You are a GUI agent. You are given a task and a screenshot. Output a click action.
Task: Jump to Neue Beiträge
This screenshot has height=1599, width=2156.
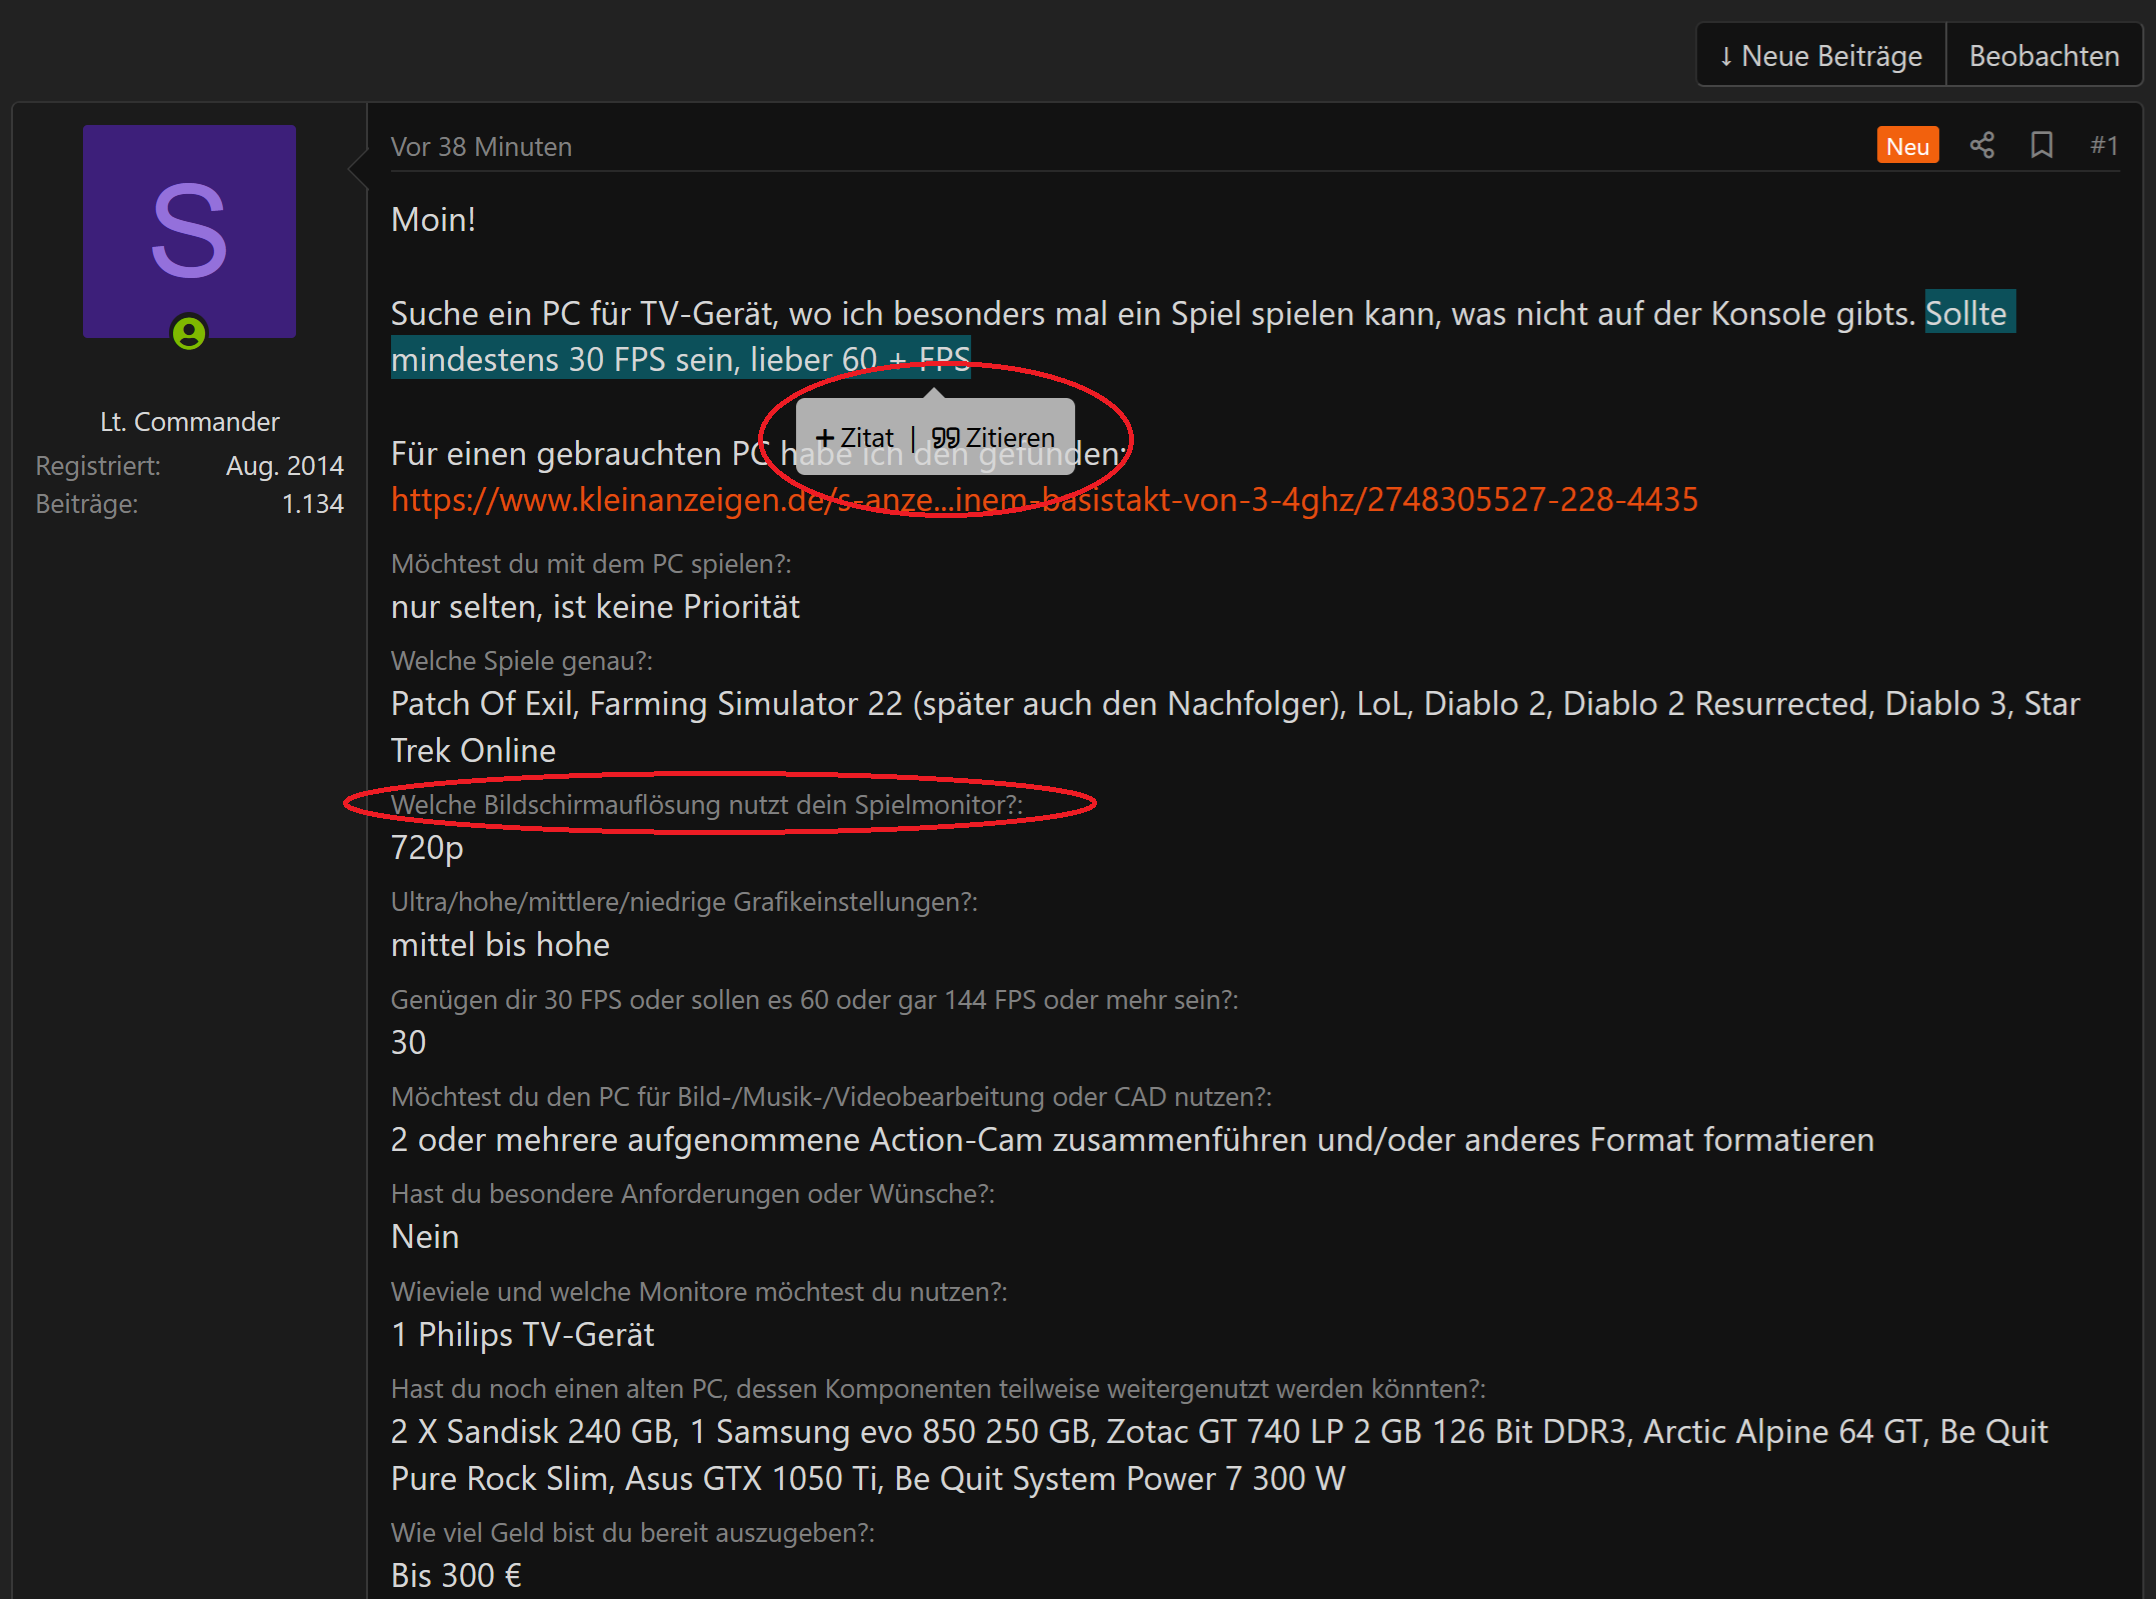(x=1821, y=56)
